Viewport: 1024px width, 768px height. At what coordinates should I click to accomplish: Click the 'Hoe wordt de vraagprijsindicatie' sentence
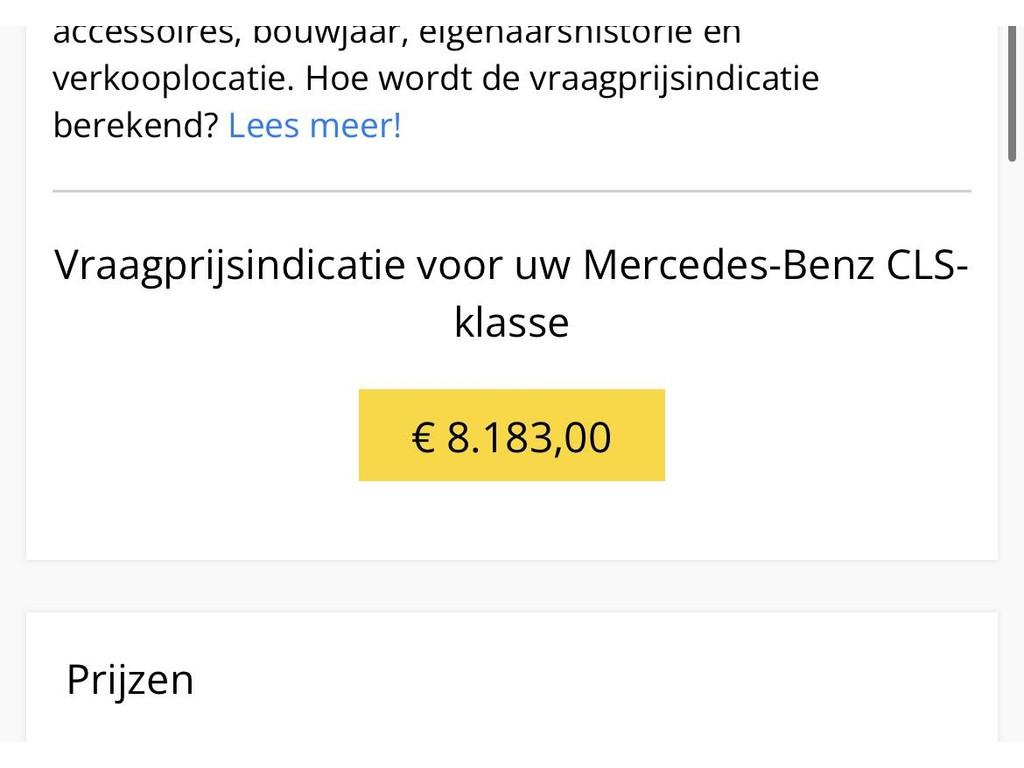562,79
